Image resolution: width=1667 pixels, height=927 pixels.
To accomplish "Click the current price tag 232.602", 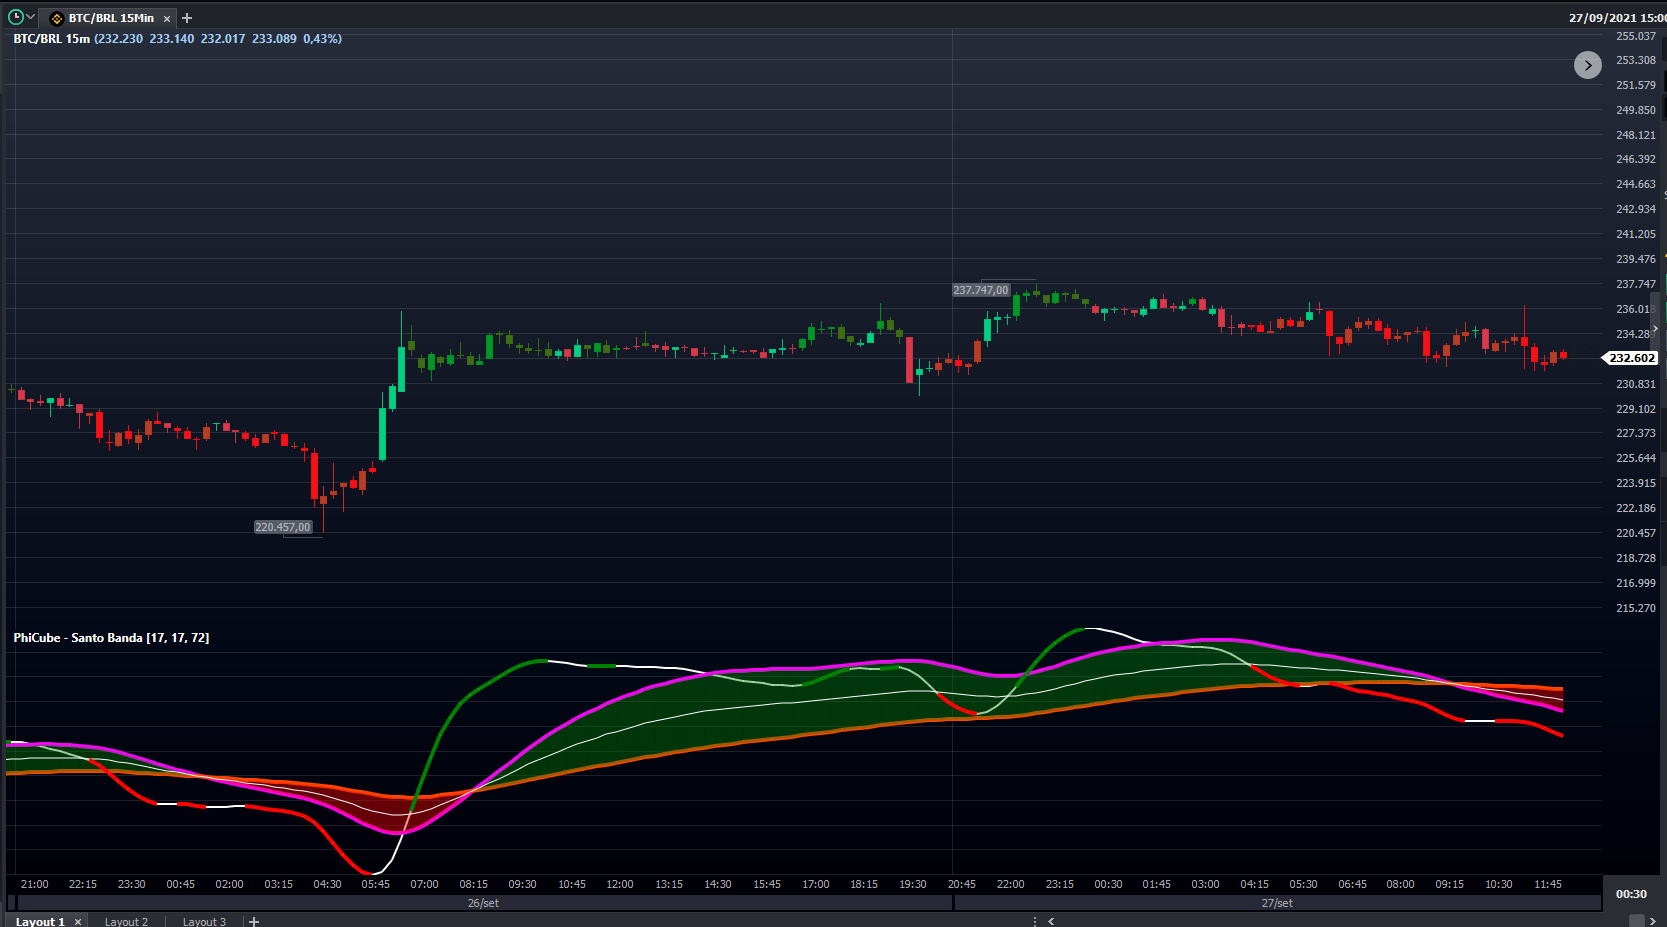I will tap(1632, 358).
